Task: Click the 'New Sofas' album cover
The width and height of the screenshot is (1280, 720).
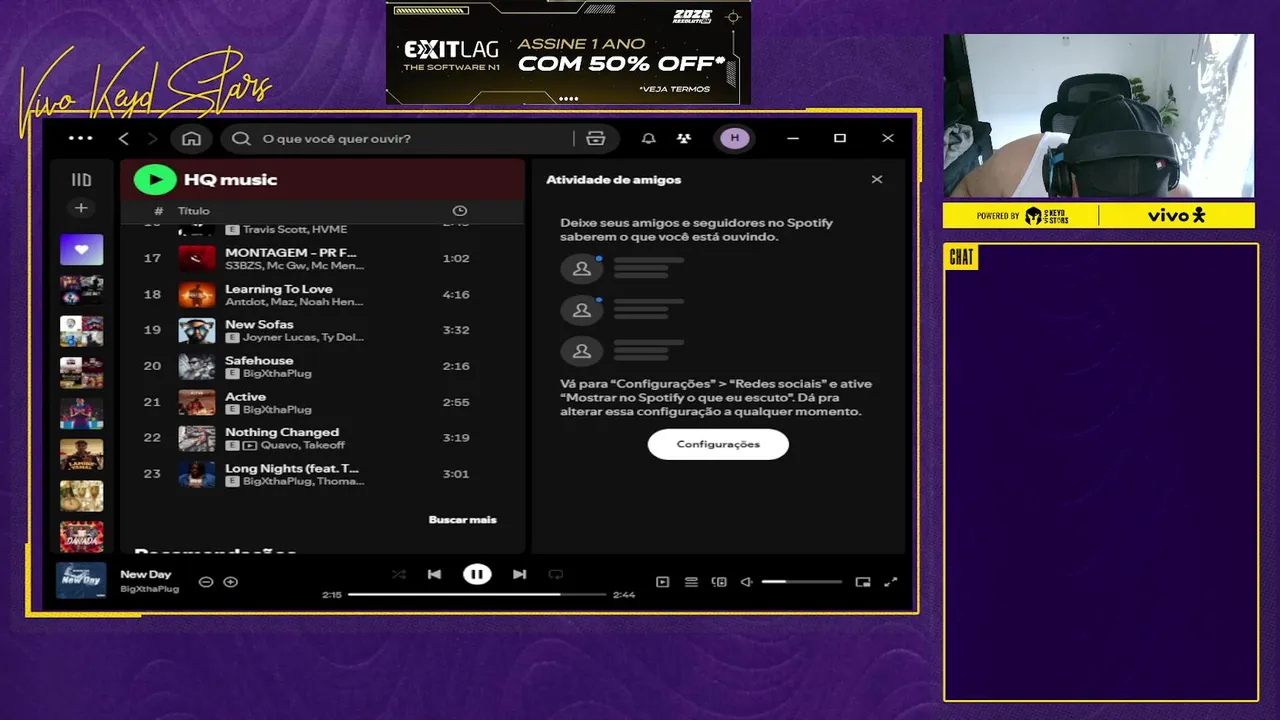Action: [197, 330]
